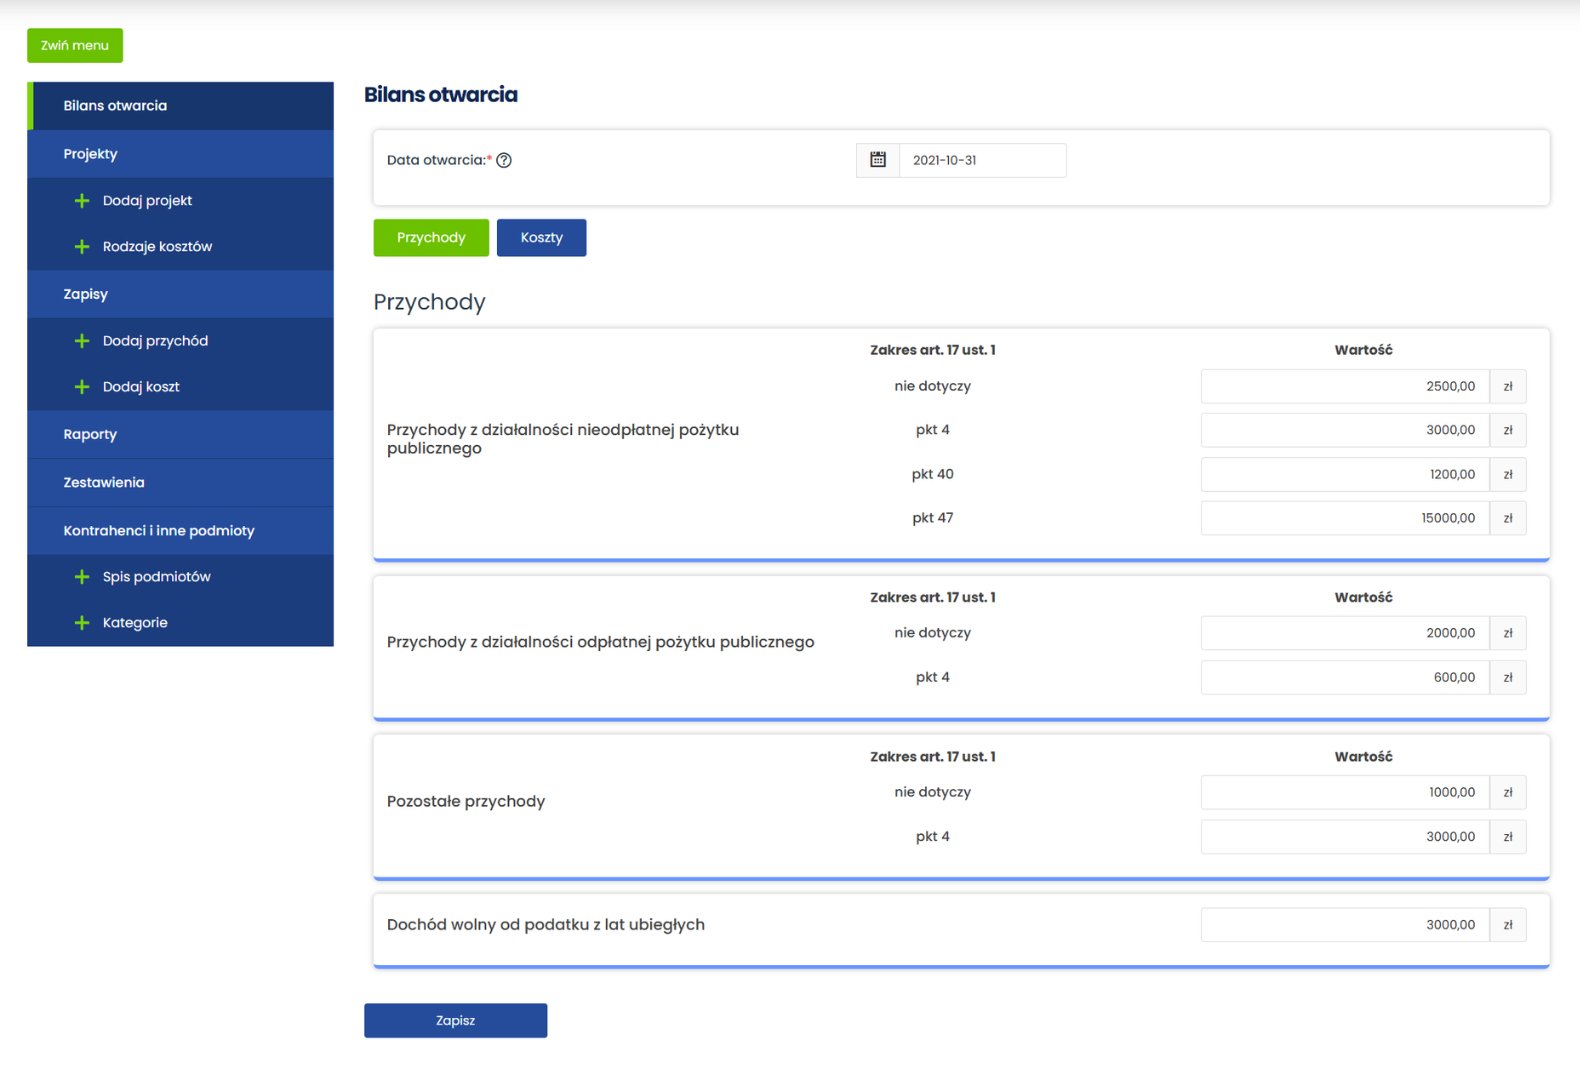Edit the pkt 47 value field 15000,00

pyautogui.click(x=1344, y=518)
